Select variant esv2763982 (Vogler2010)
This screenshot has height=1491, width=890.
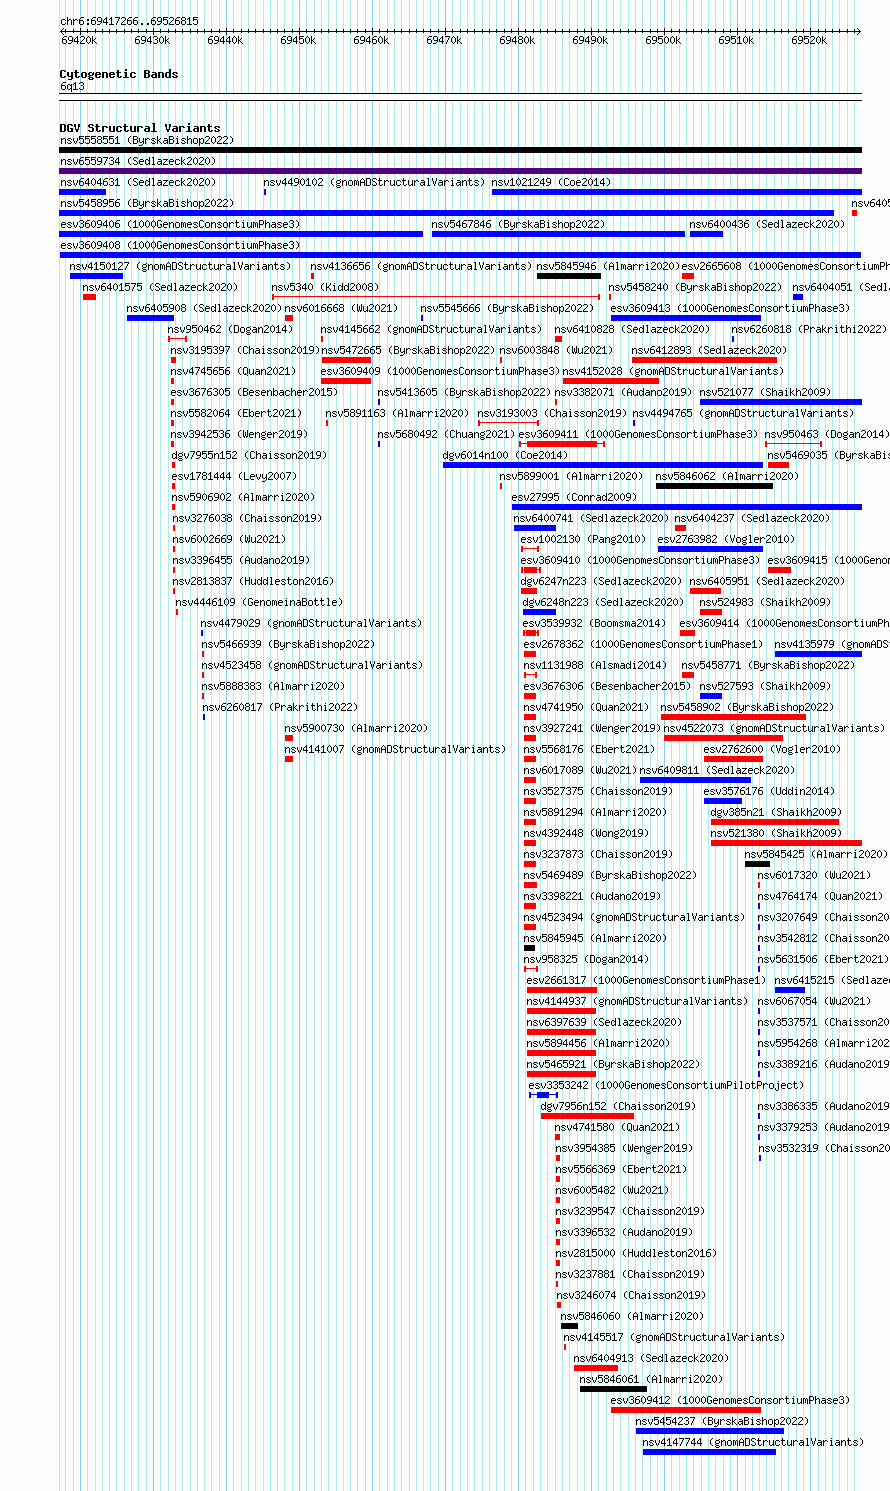click(727, 540)
